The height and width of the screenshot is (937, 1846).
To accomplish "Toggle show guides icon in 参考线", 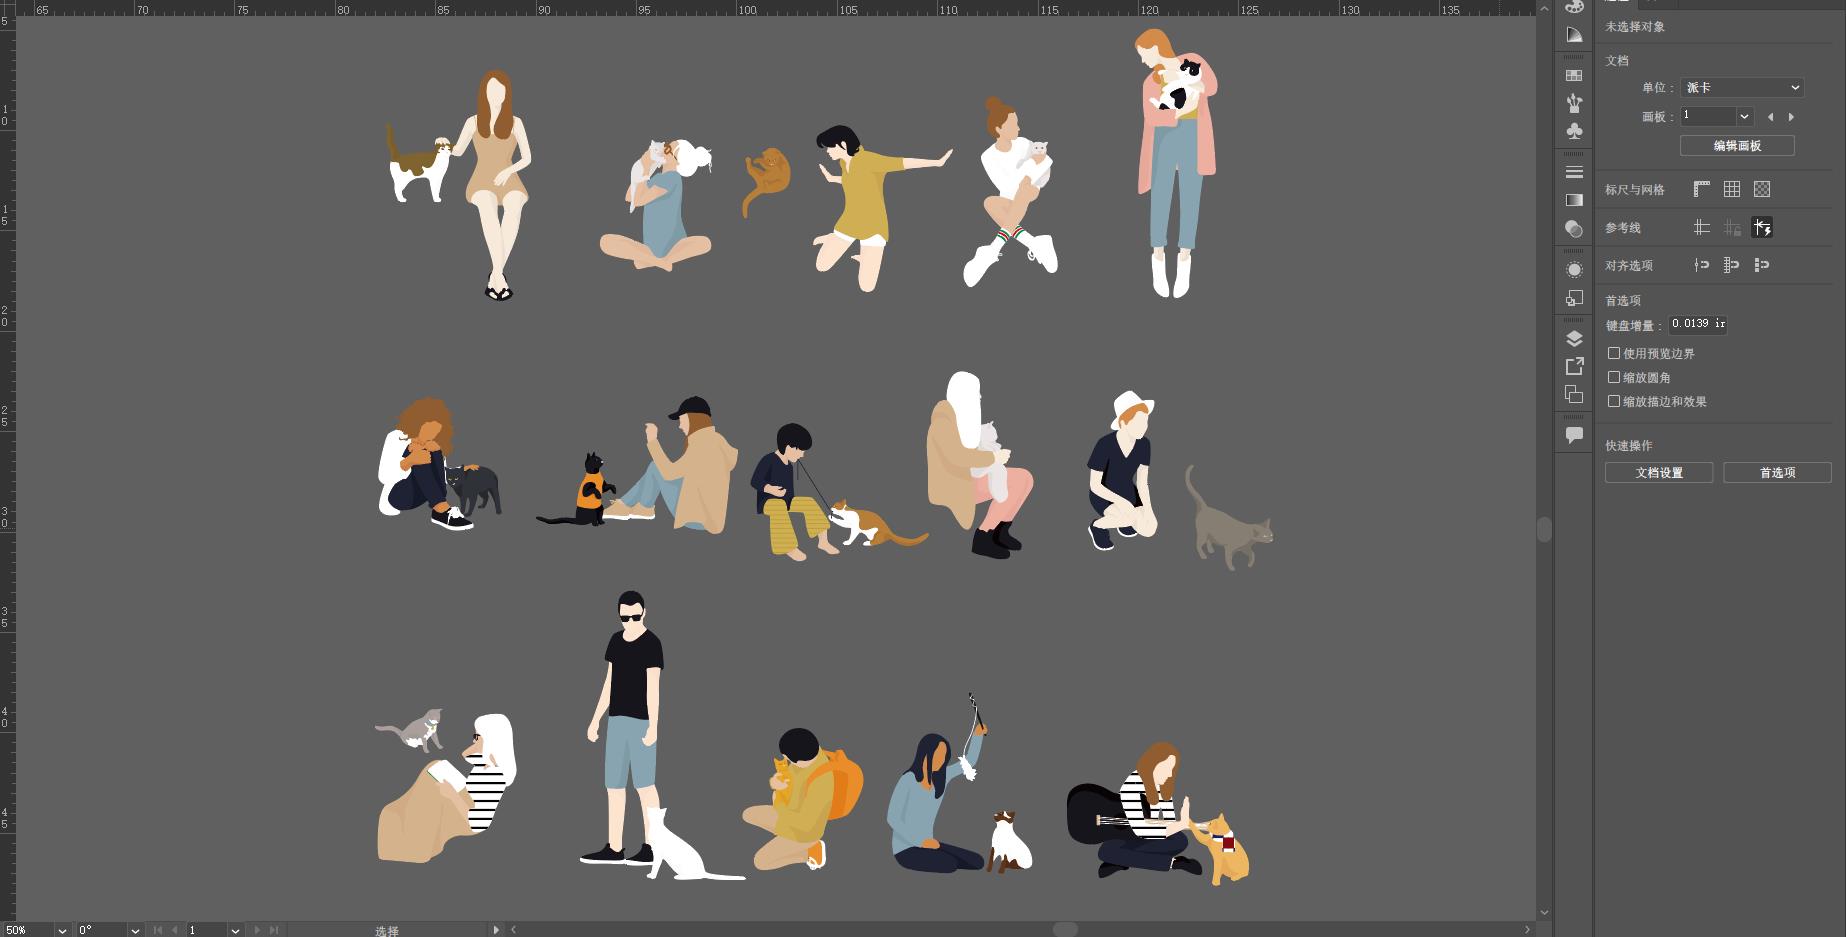I will 1702,228.
